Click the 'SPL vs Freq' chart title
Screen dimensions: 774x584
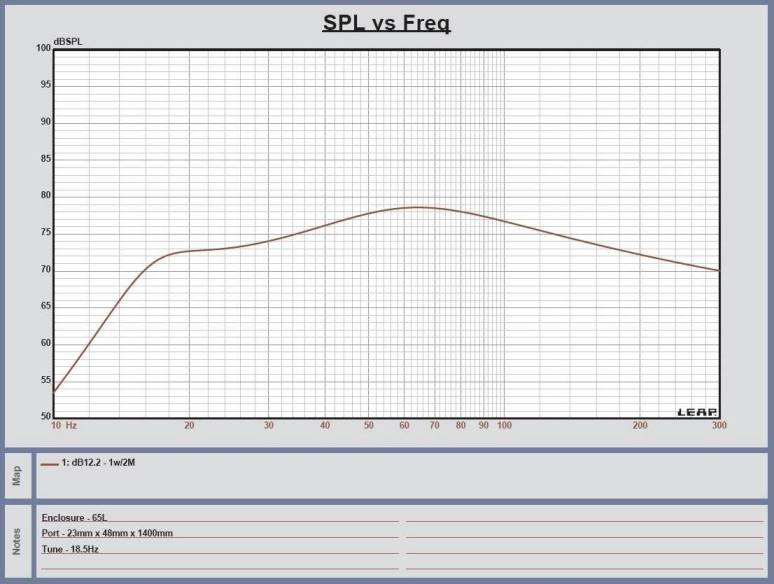click(386, 23)
